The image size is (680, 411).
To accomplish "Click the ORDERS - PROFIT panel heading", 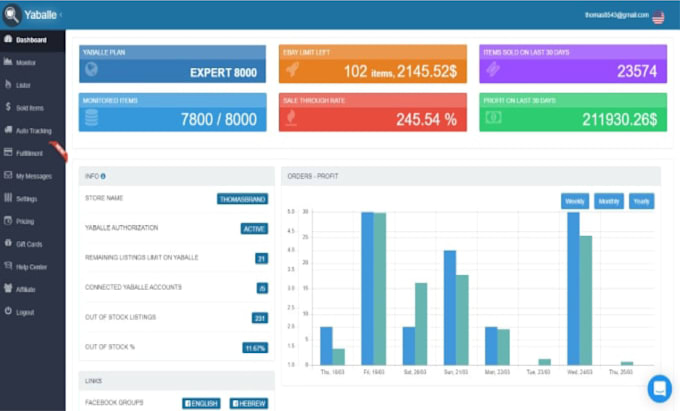I will click(313, 176).
